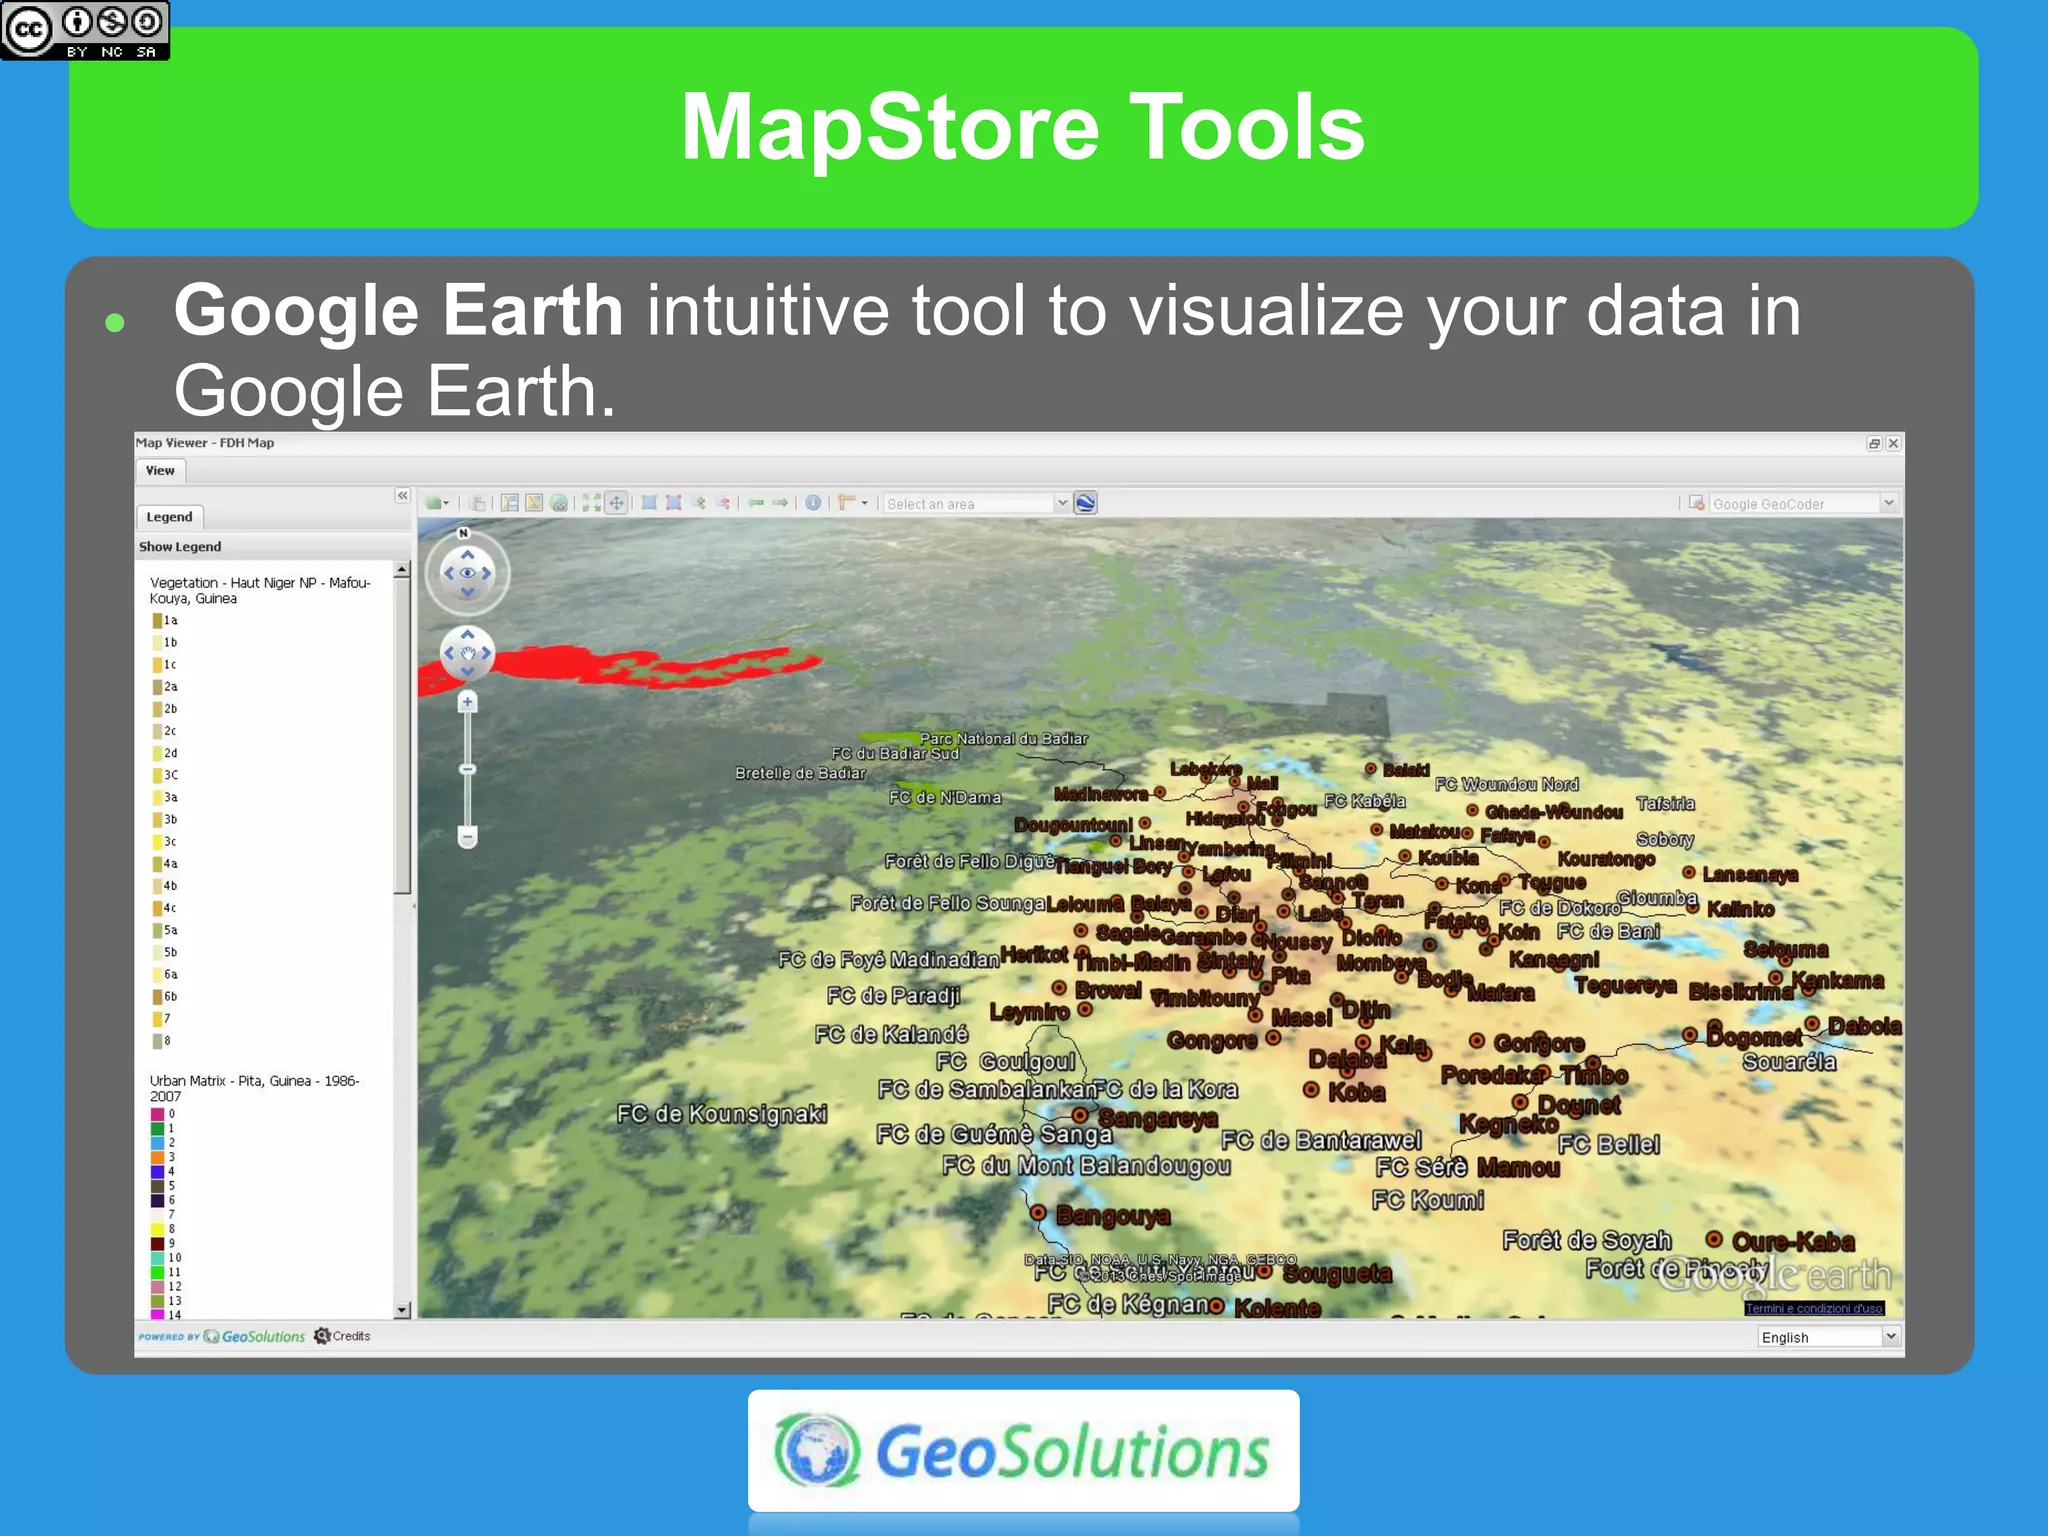This screenshot has width=2048, height=1536.
Task: Select the red-cornered zoom box tool
Action: point(674,503)
